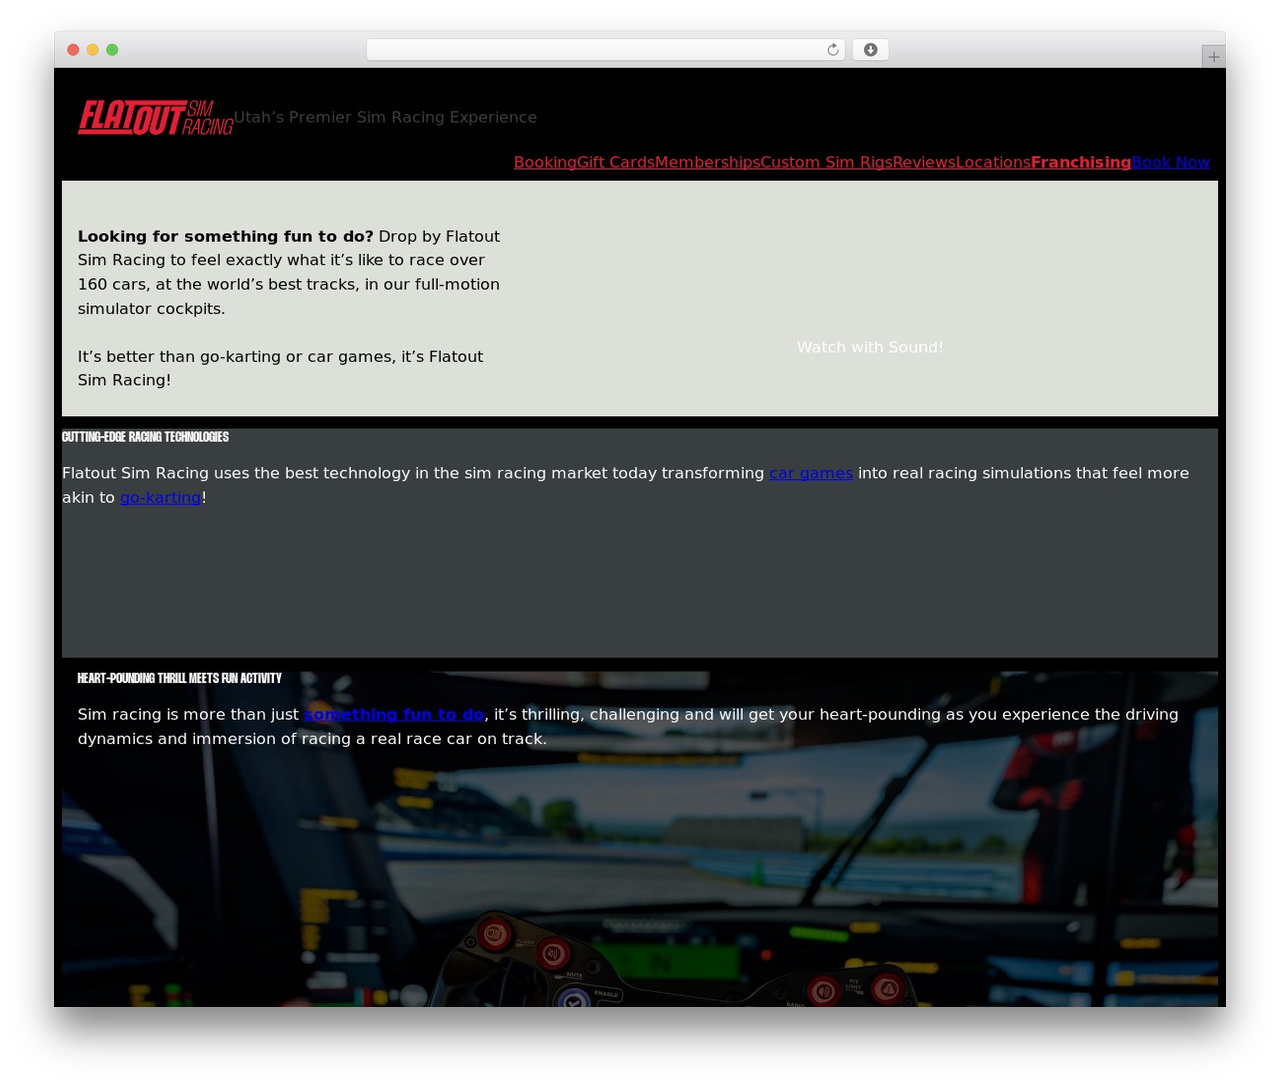Image resolution: width=1280 pixels, height=1084 pixels.
Task: Open the Memberships nav link
Action: click(707, 162)
